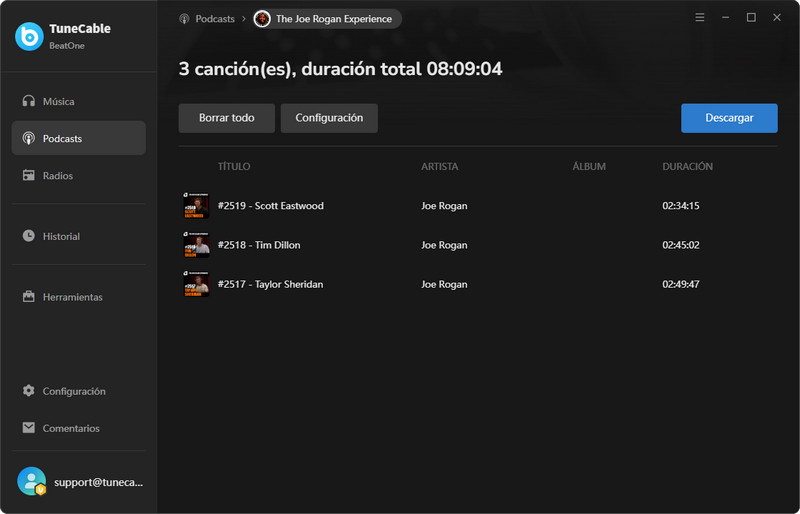Screen dimensions: 800x514
Task: Click the support@tuneca... account label
Action: tap(98, 482)
